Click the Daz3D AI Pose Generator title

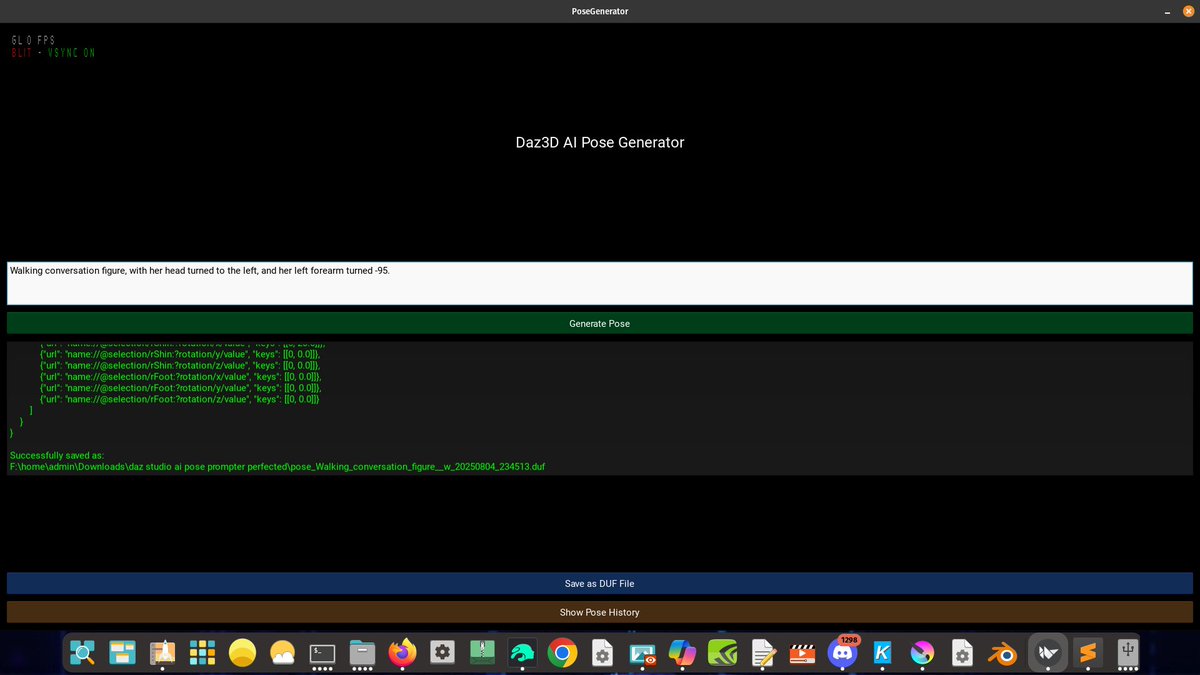(x=600, y=142)
